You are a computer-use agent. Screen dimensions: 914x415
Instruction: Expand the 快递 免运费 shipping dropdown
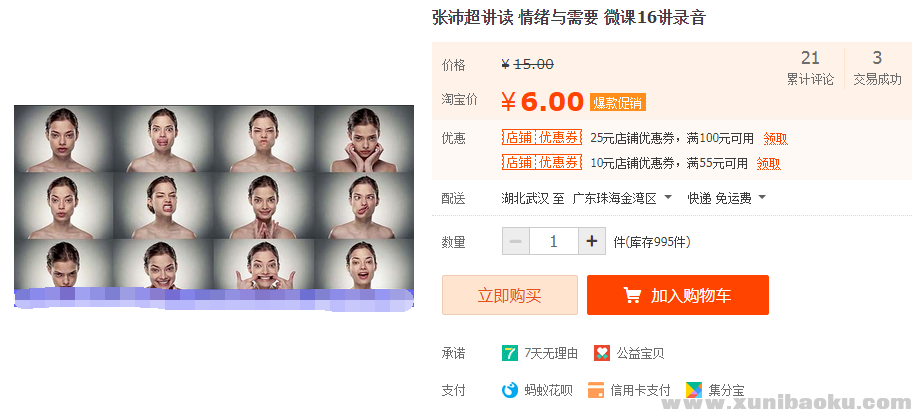pos(726,198)
